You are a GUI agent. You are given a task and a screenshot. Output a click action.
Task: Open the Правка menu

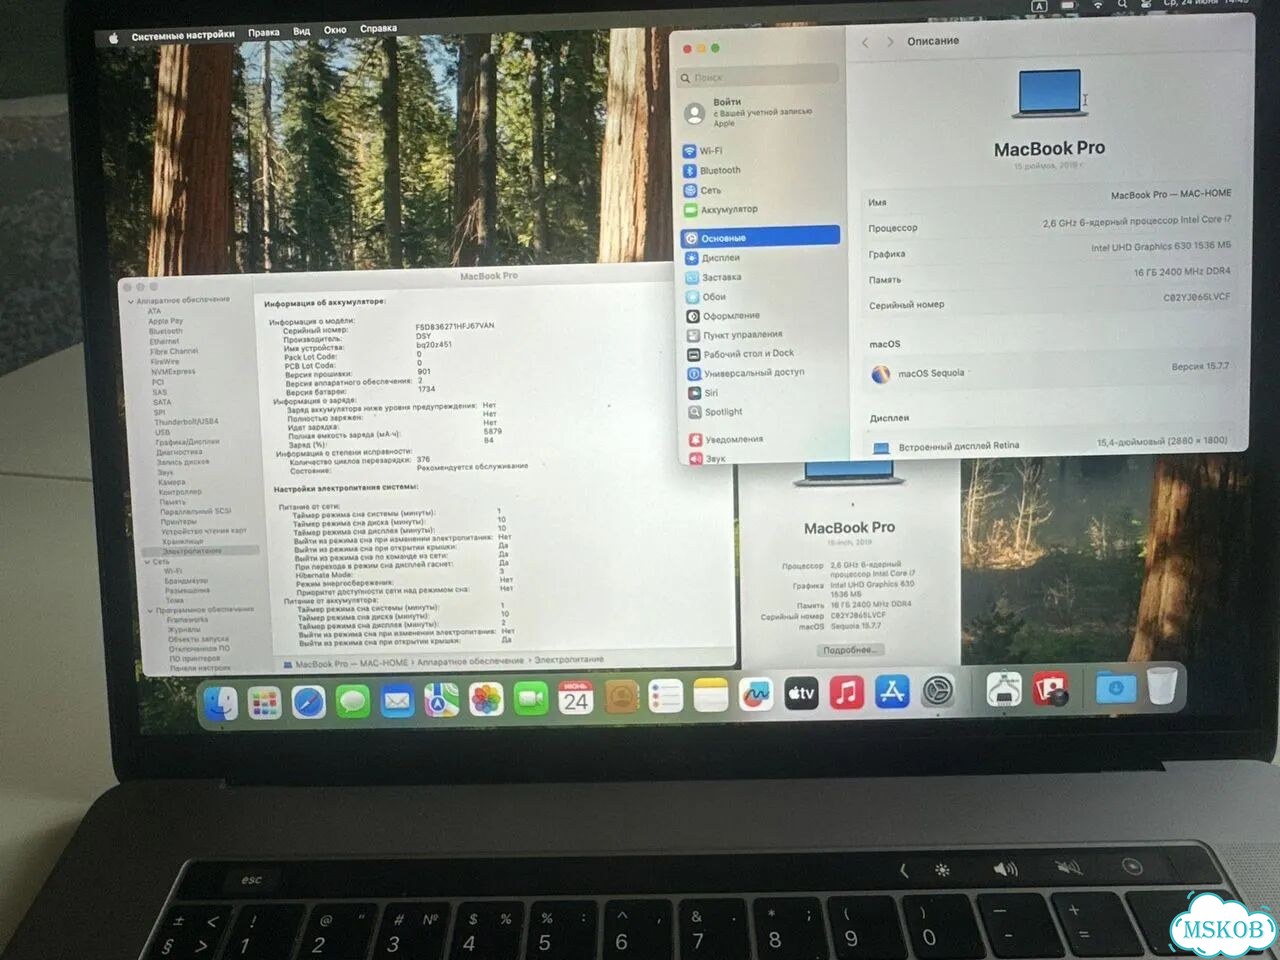pyautogui.click(x=264, y=33)
